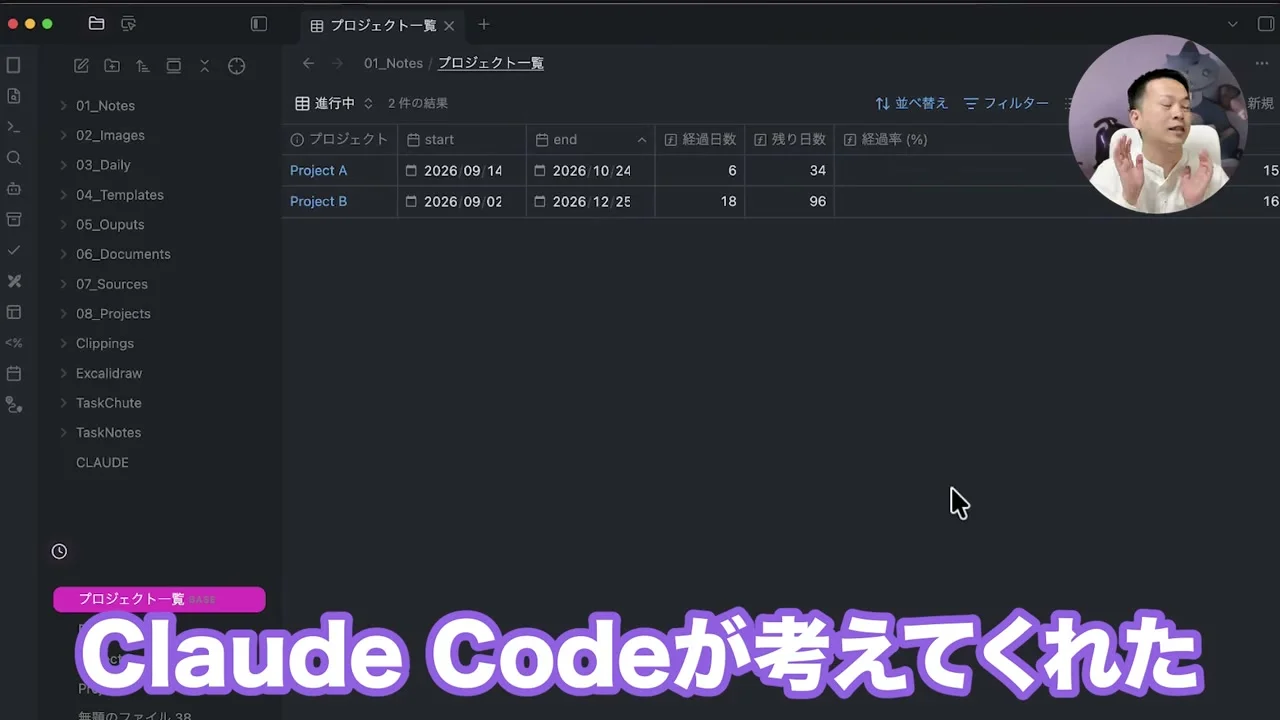Click the reveal active file target icon
1280x720 pixels.
pos(236,66)
